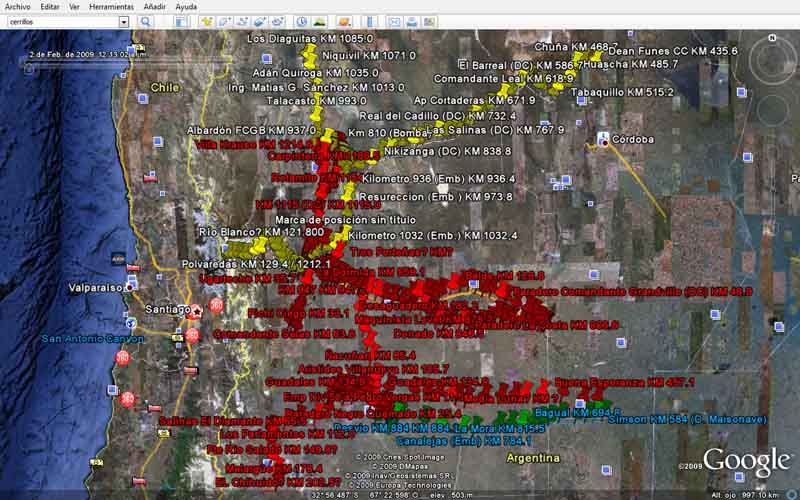Click the email view icon
Viewport: 800px width, 500px height.
coord(394,21)
